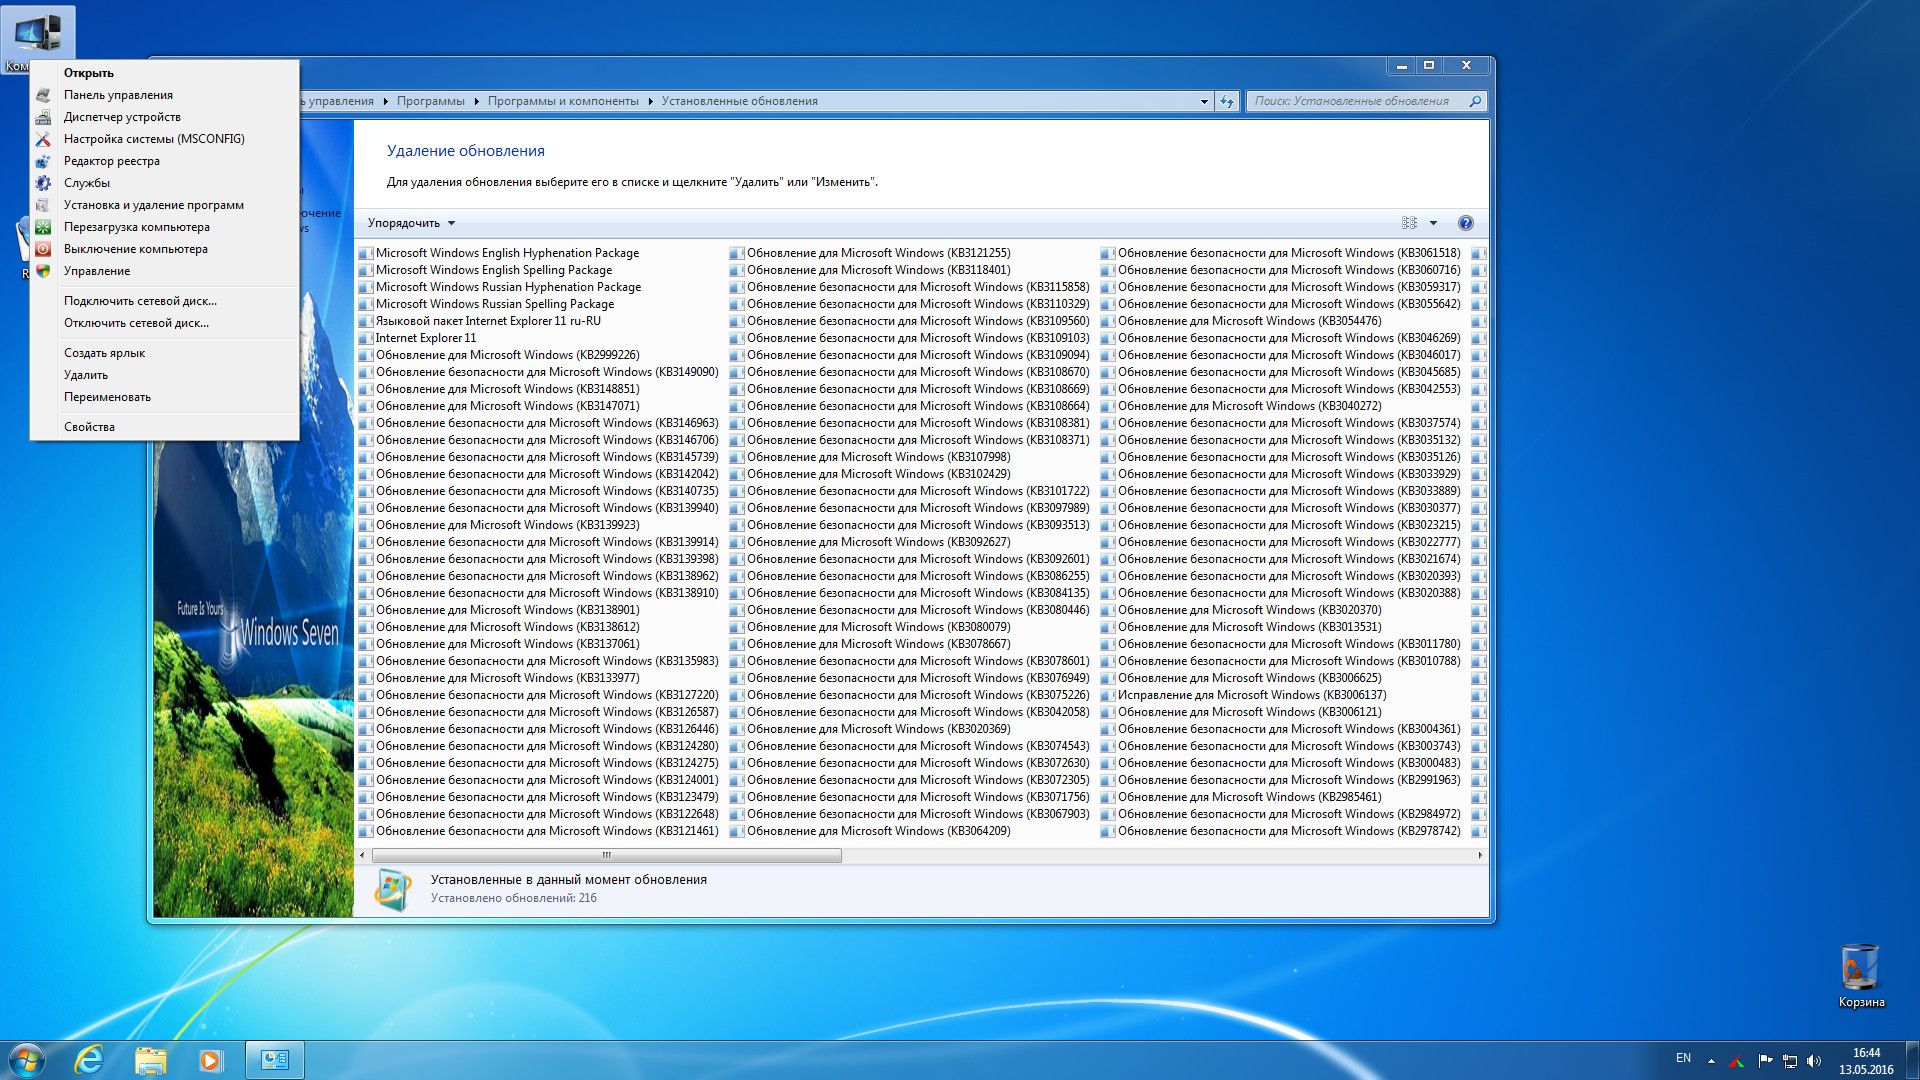This screenshot has height=1080, width=1920.
Task: Open Windows Media Player from taskbar
Action: point(210,1060)
